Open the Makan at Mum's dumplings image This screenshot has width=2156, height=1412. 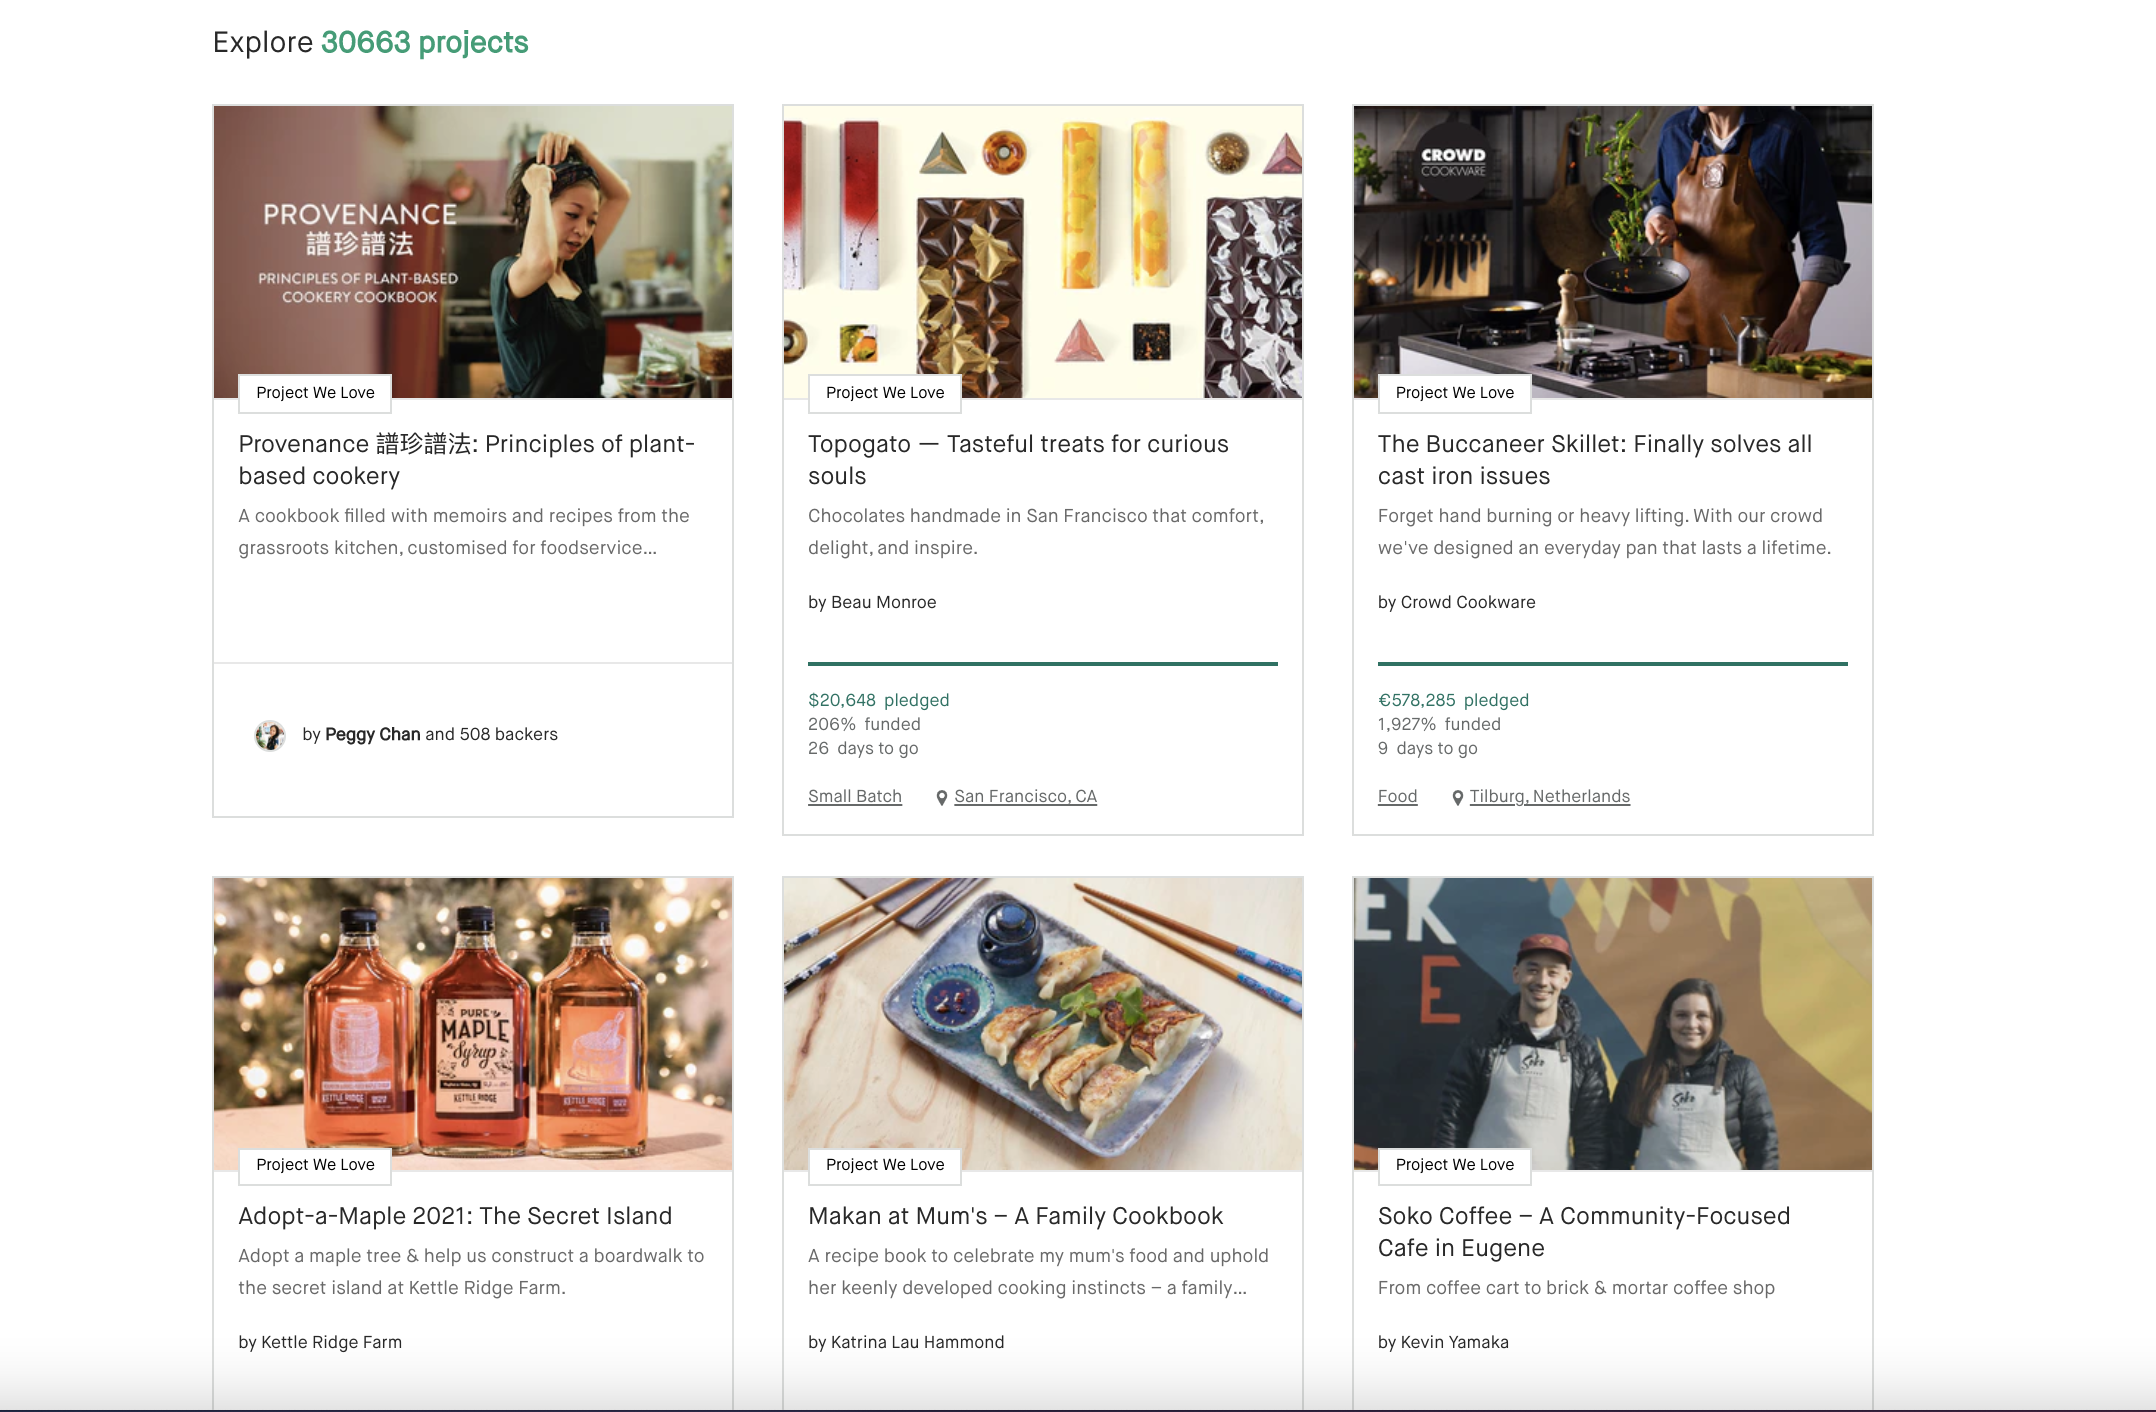coord(1043,1024)
